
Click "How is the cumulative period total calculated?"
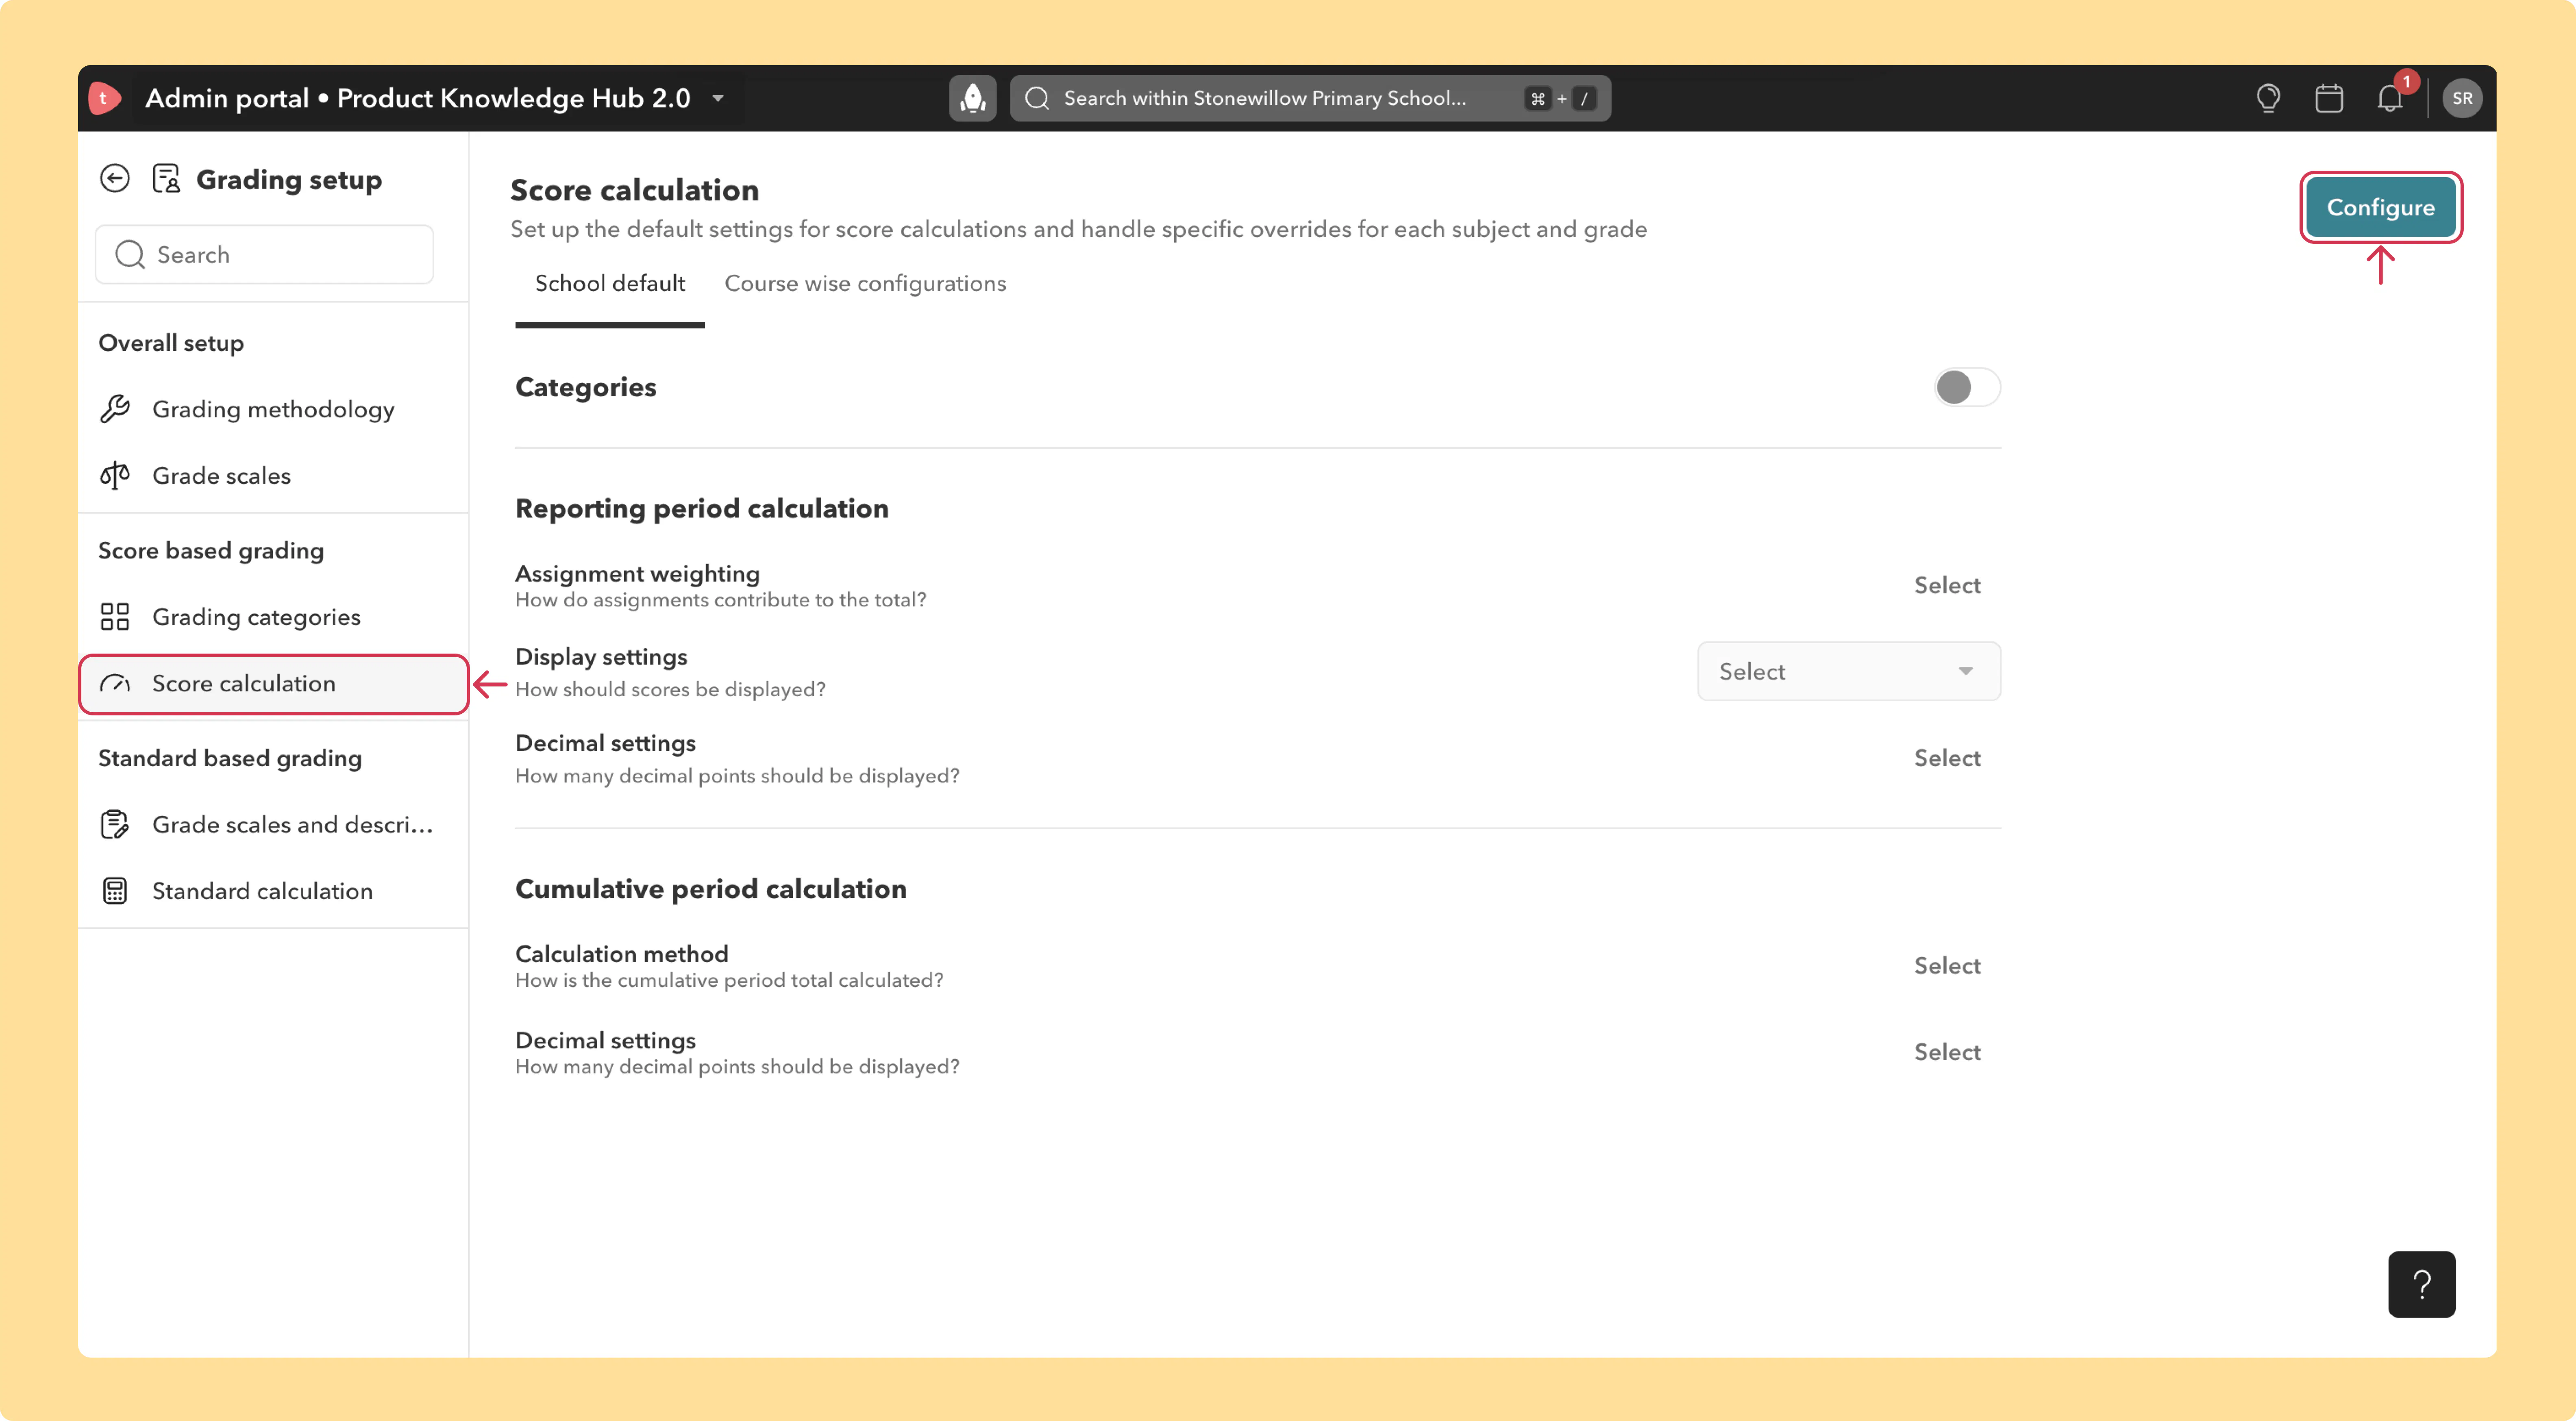tap(729, 980)
